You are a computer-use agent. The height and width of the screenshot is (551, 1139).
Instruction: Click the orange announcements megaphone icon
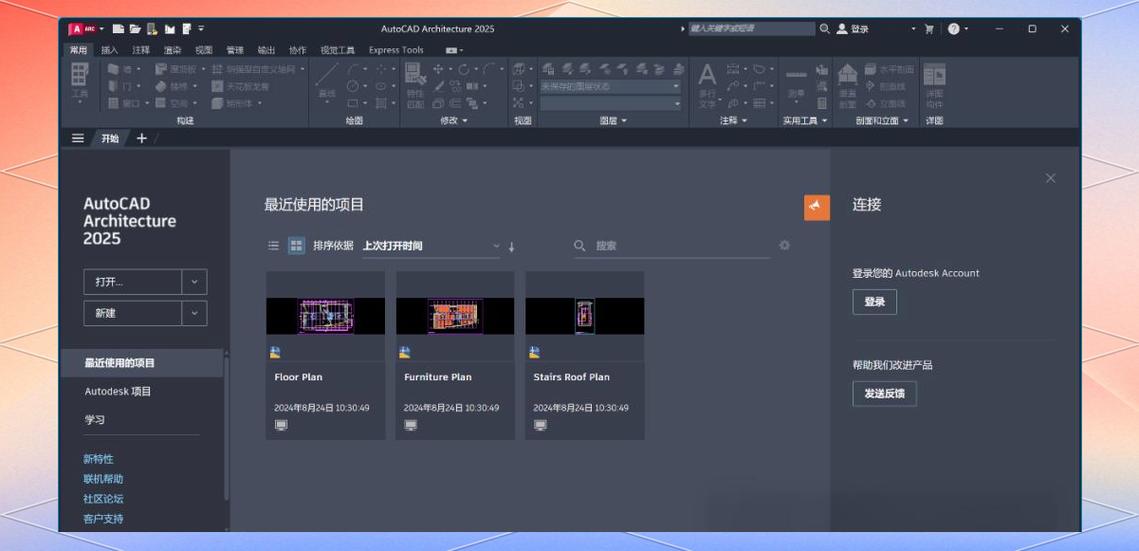(816, 208)
